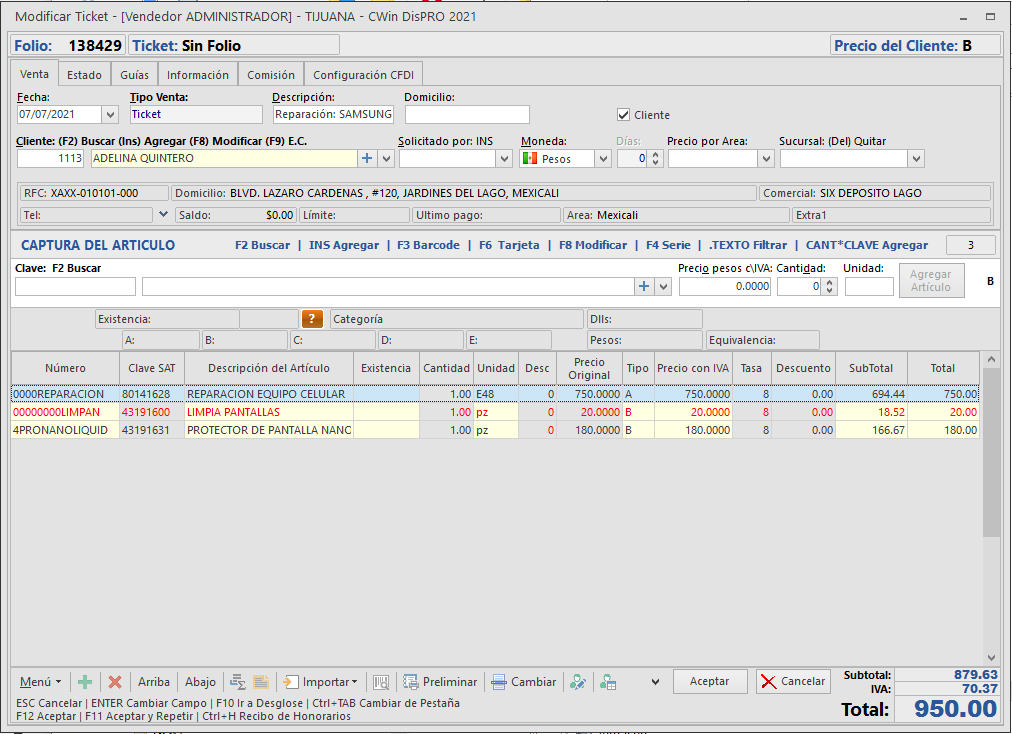1012x734 pixels.
Task: Expand the Fecha date picker dropdown
Action: pos(110,115)
